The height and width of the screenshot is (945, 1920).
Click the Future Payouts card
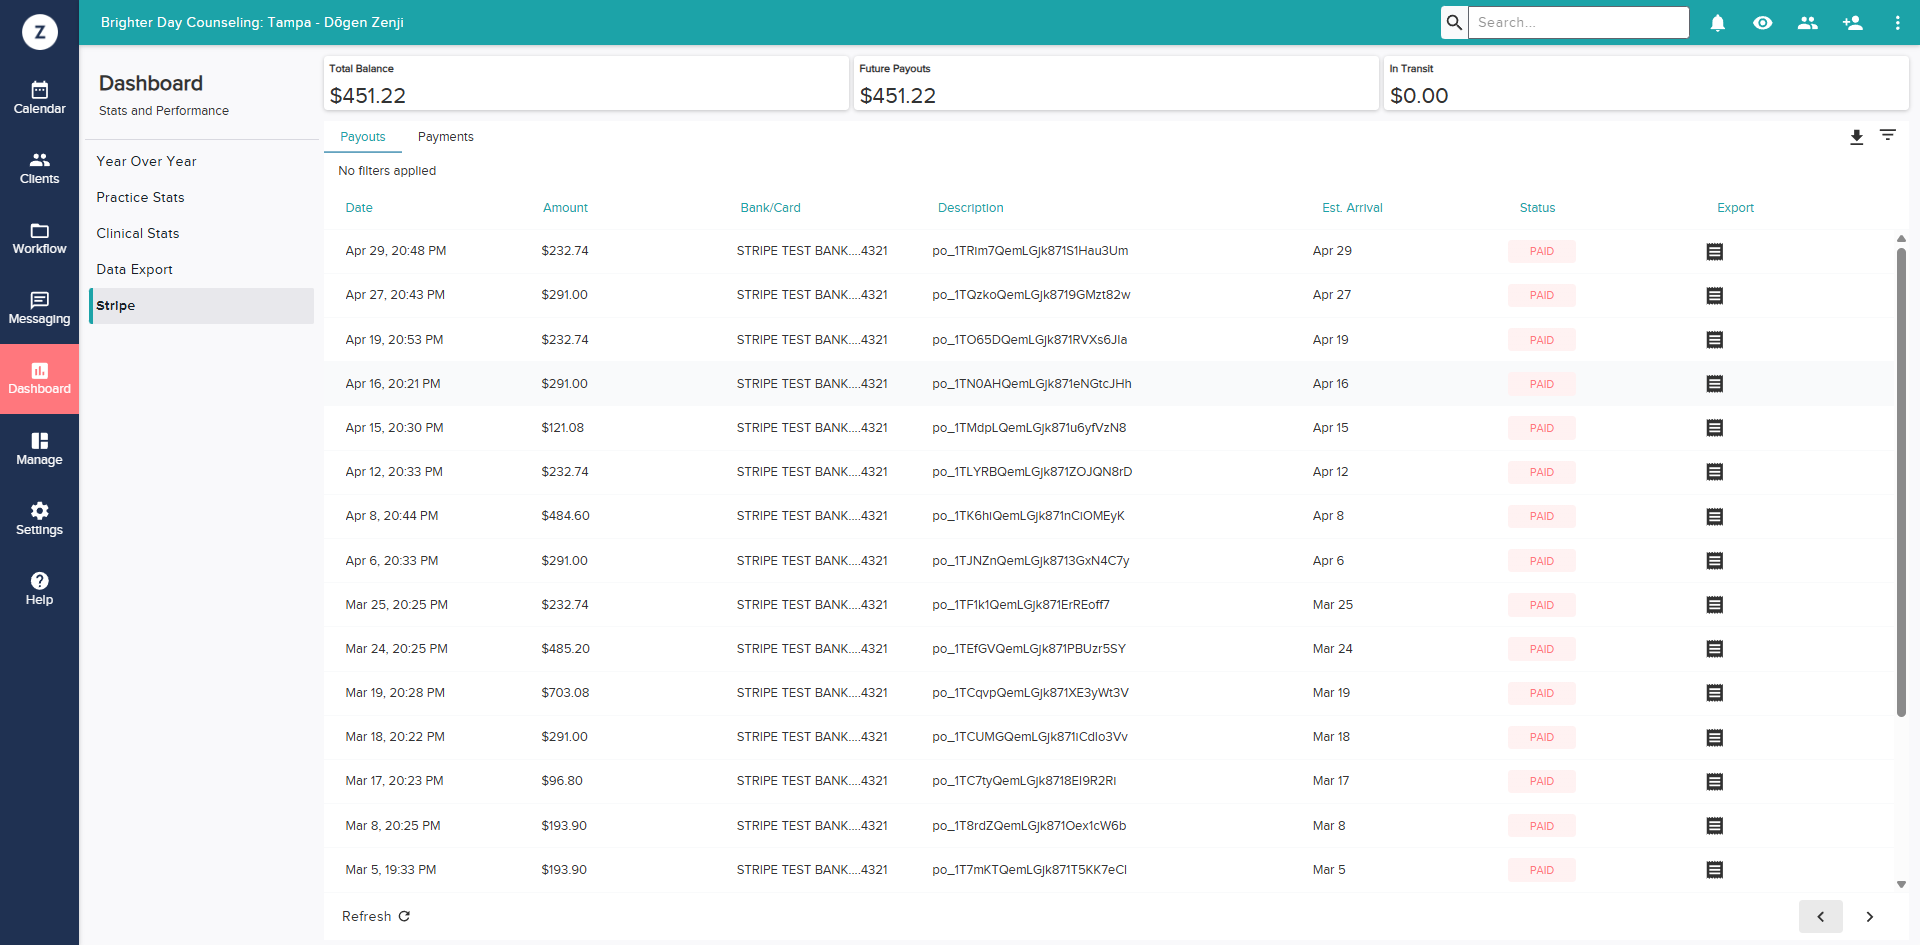(x=1116, y=83)
